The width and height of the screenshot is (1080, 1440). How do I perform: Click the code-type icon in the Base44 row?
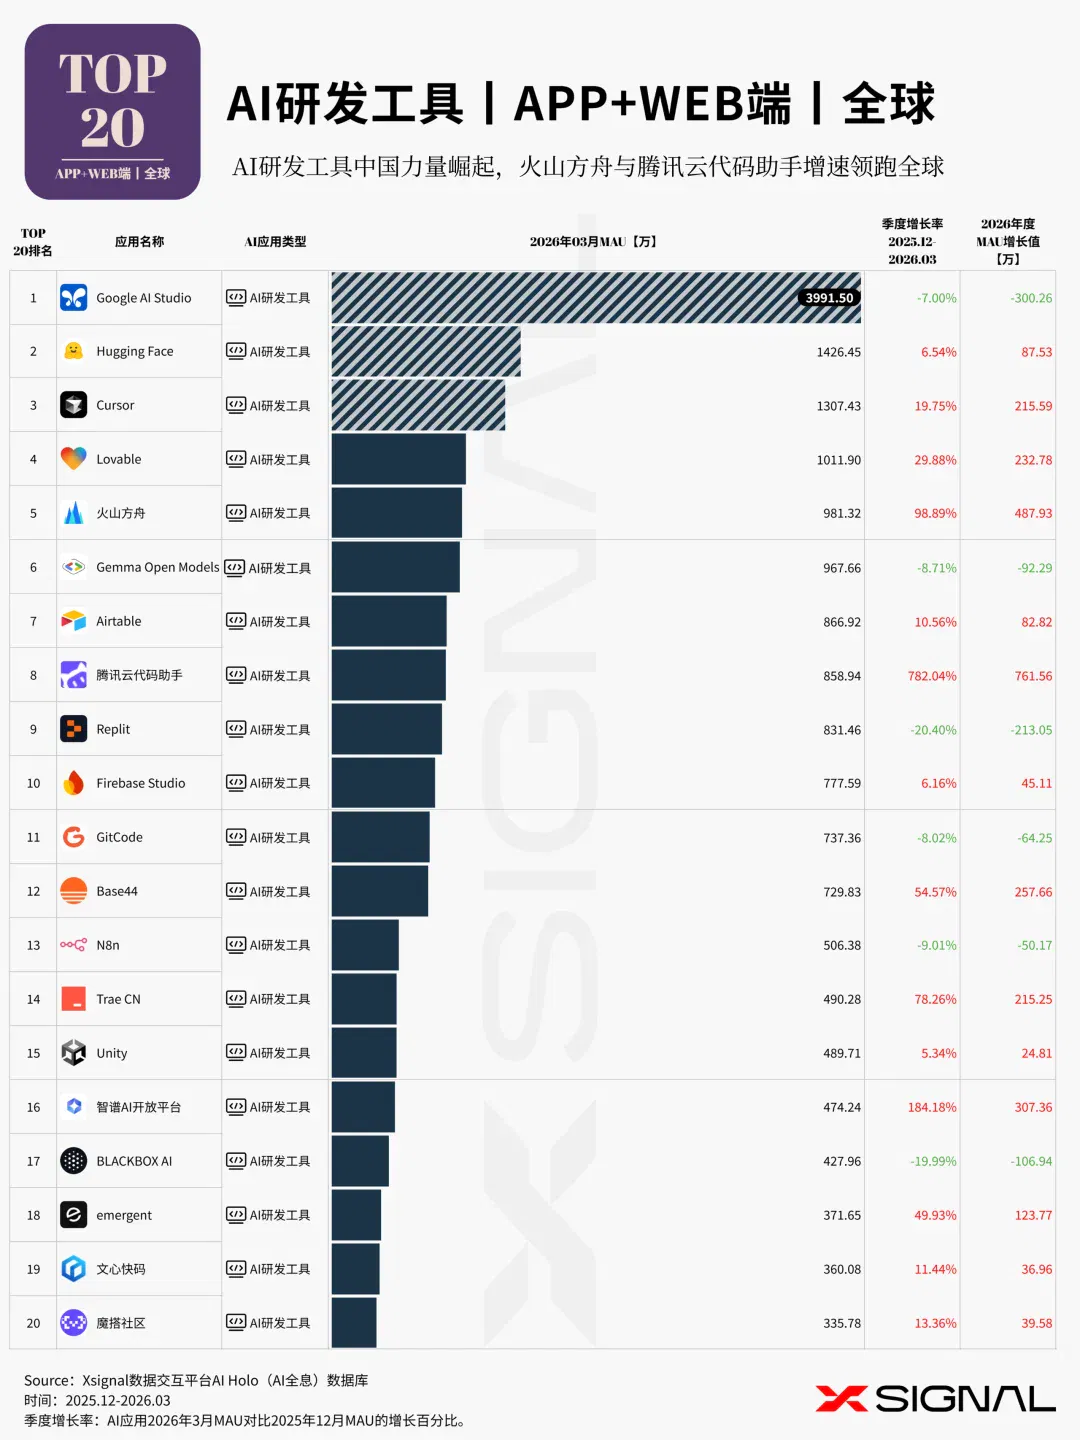pyautogui.click(x=236, y=891)
